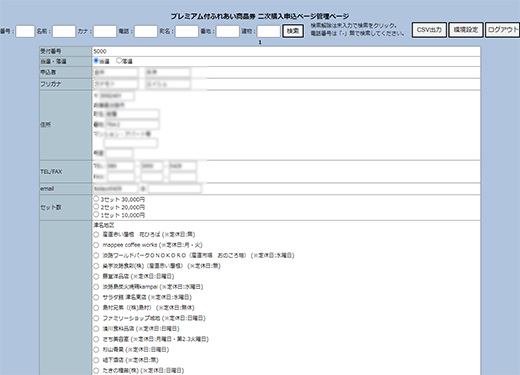Select the radio button in the kampai row
Screen dimensions: 520x375
[96, 287]
